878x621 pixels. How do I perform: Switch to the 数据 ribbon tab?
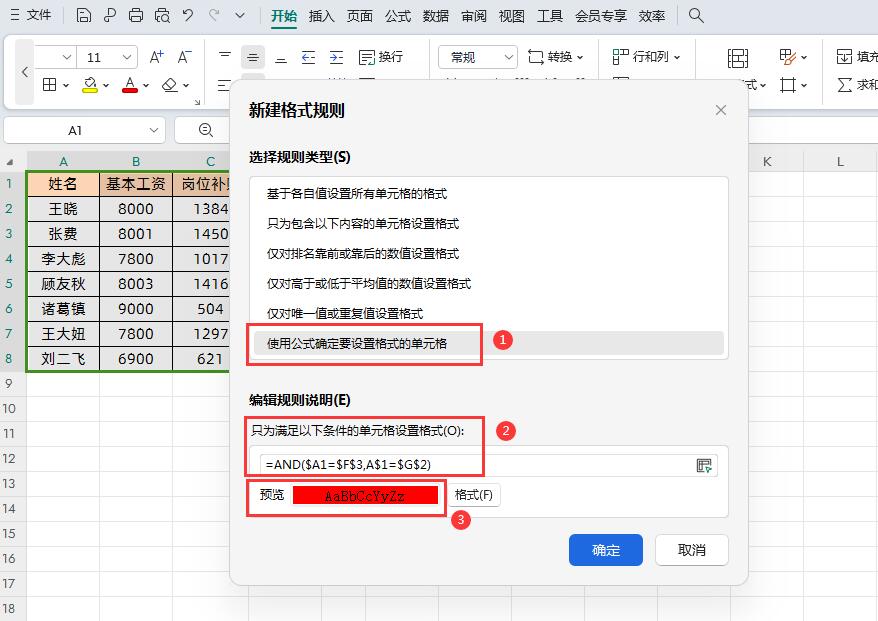(436, 16)
